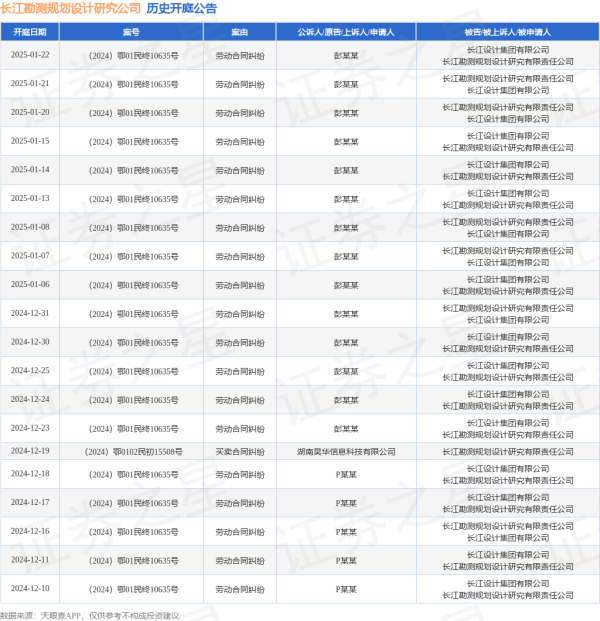Select the case number in the 2025-01-06 row
The image size is (600, 621).
coord(133,286)
